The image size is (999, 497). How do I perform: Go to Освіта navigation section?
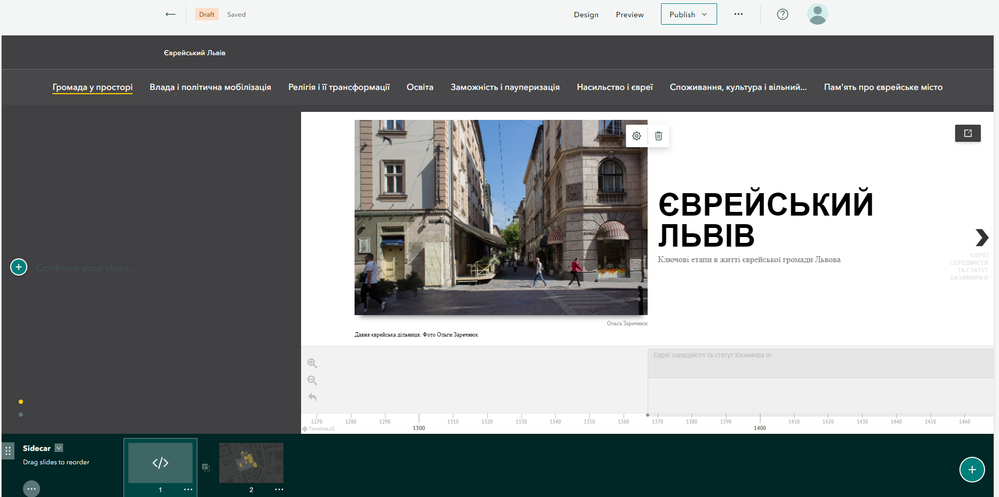[420, 87]
